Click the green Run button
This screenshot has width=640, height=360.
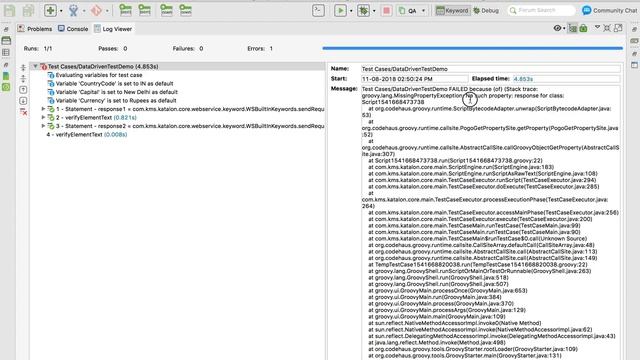pos(340,10)
